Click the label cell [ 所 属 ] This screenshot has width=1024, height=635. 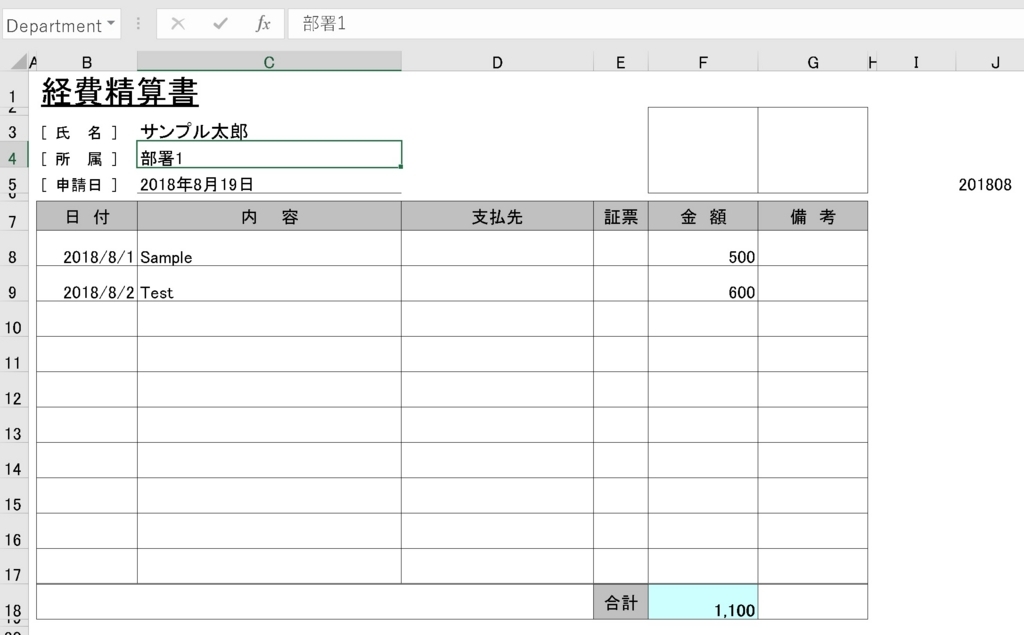coord(79,159)
